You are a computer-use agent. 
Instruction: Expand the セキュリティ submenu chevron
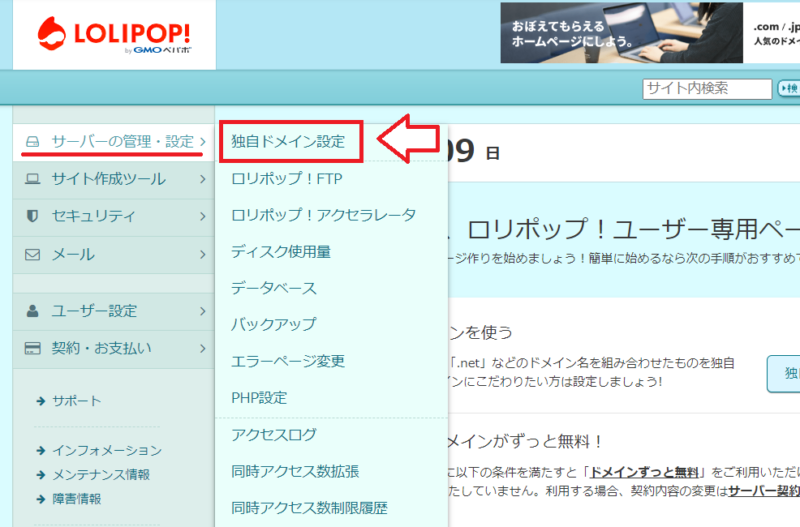[x=202, y=216]
